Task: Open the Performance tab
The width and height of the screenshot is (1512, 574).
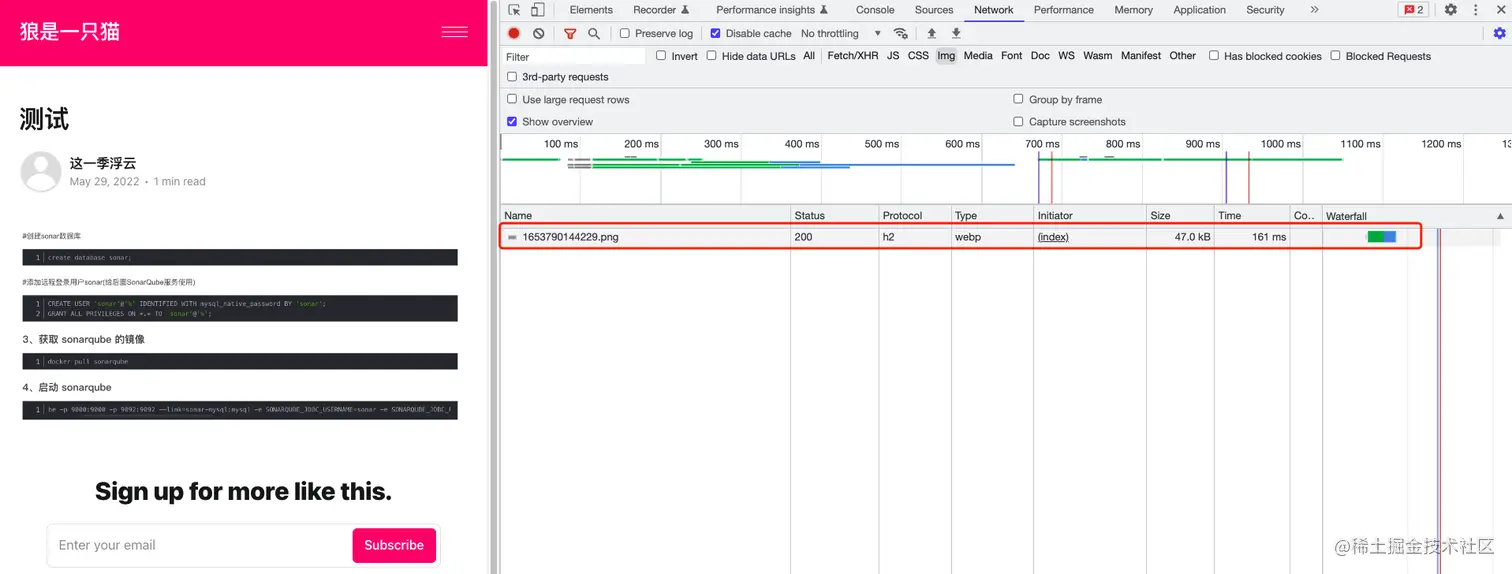Action: (1064, 10)
